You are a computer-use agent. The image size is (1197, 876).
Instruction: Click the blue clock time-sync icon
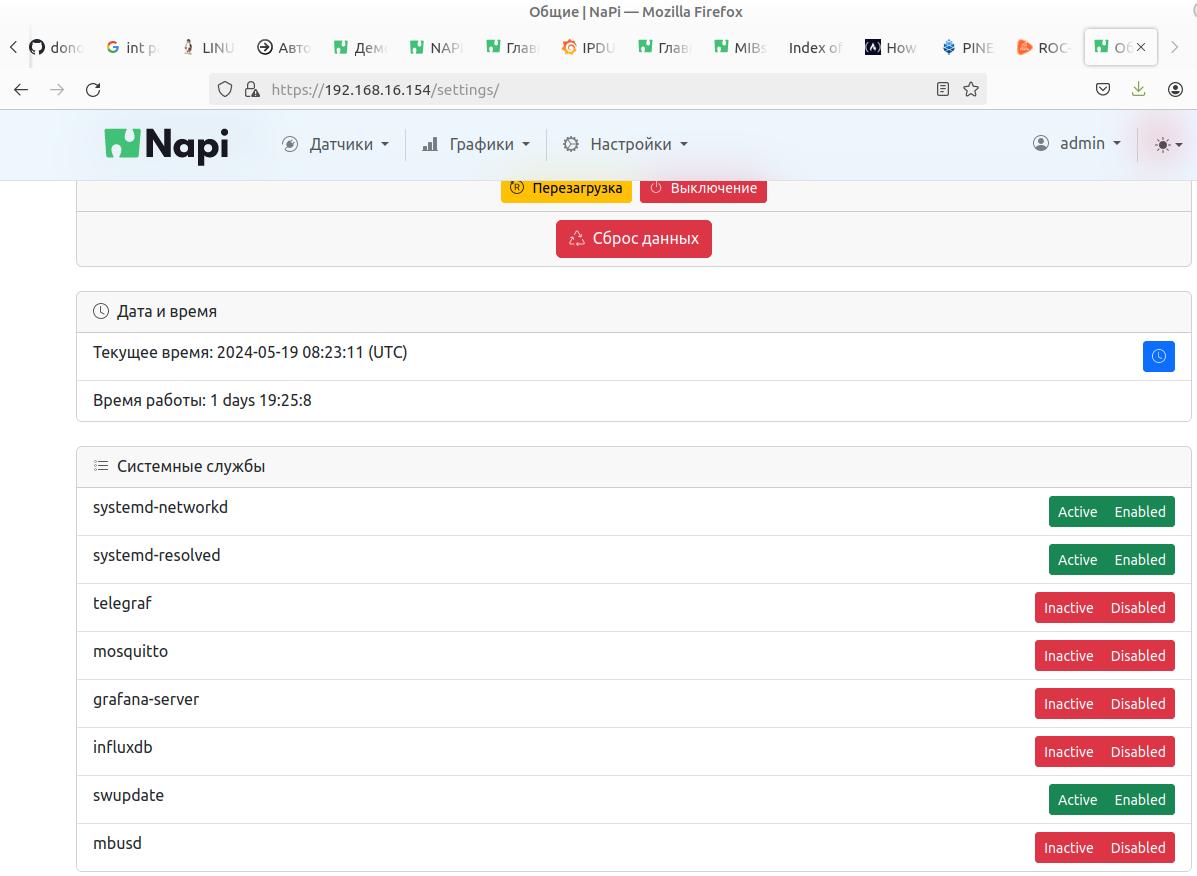click(1158, 356)
